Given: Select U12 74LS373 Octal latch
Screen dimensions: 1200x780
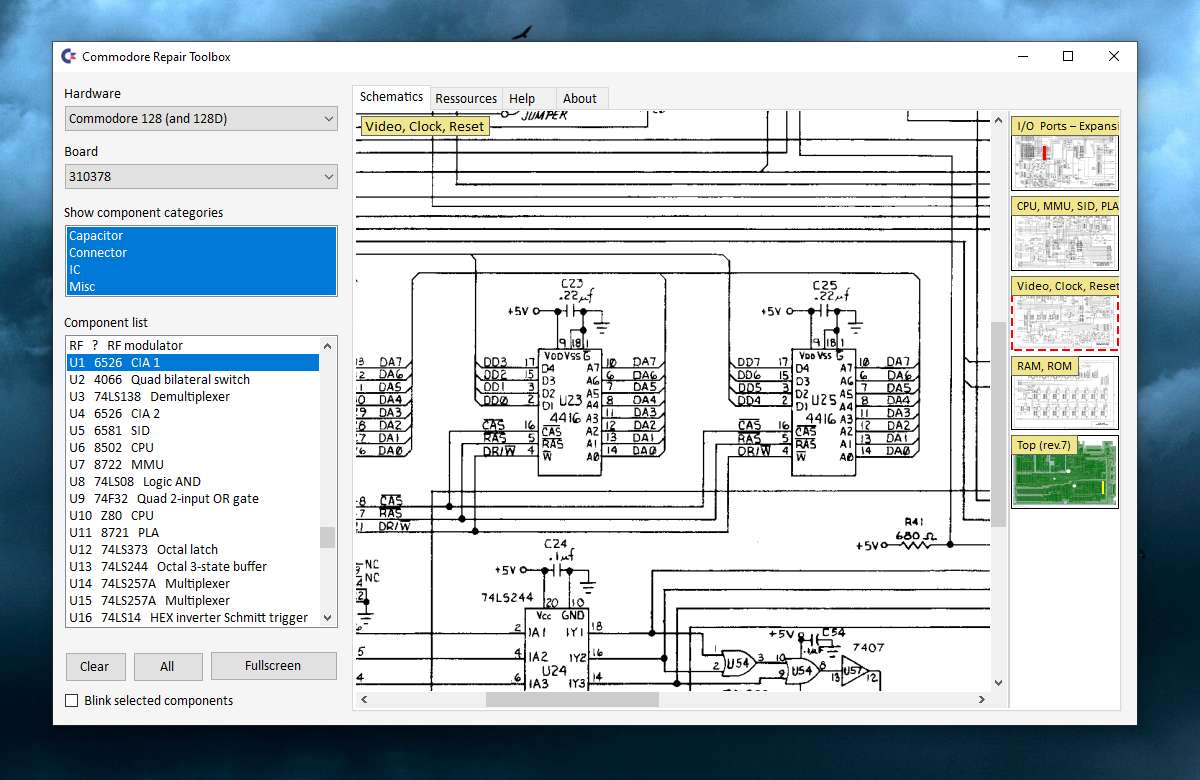Looking at the screenshot, I should (193, 550).
